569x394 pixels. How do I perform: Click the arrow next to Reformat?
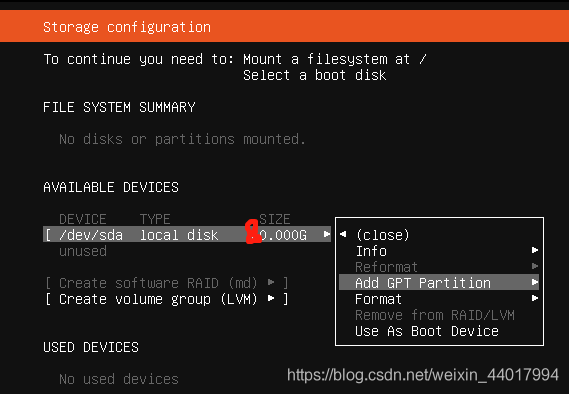[535, 266]
